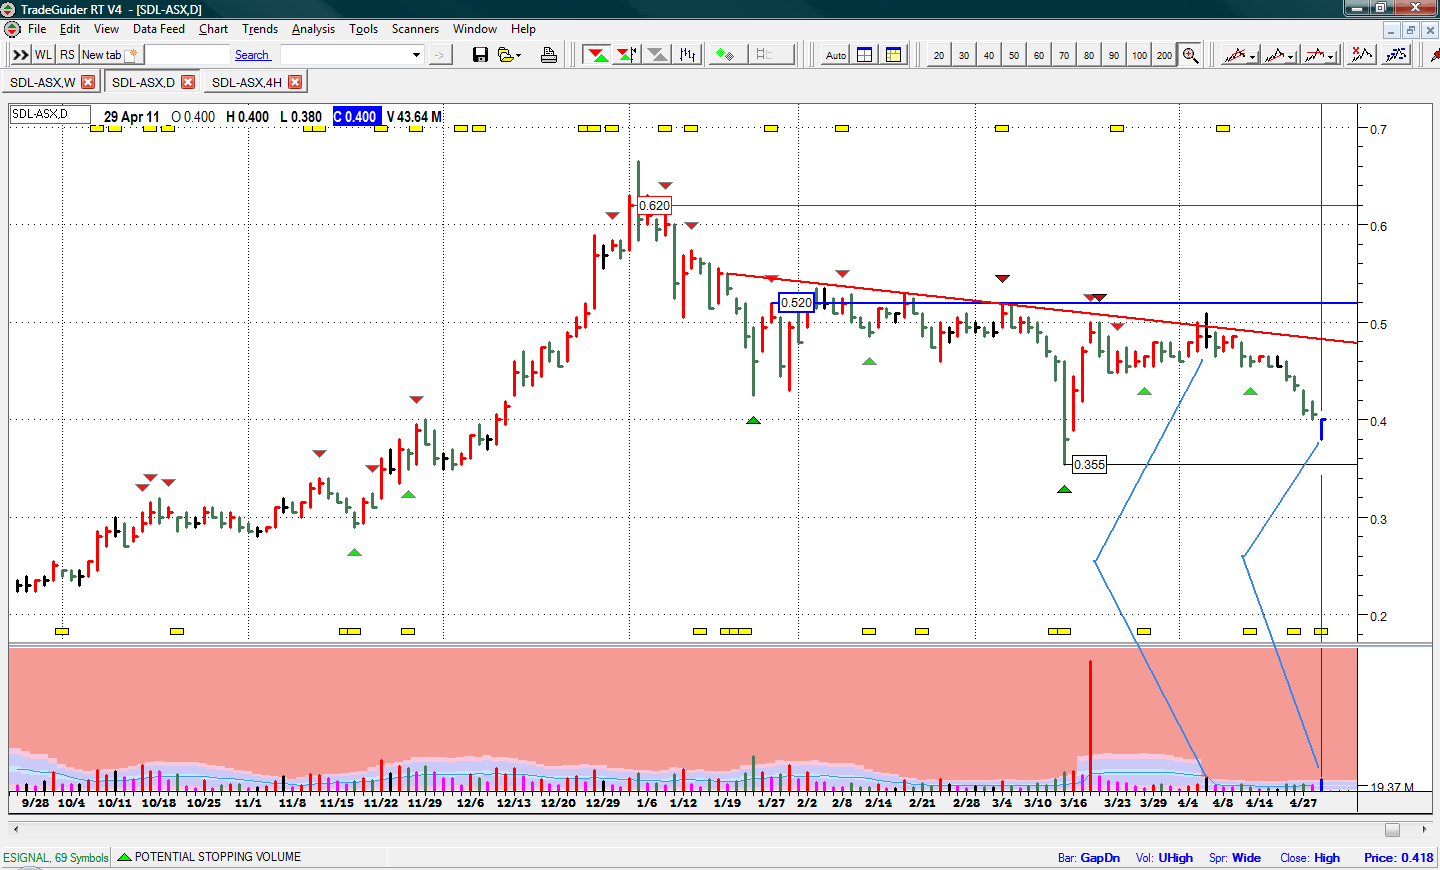
Task: Open the Analysis menu
Action: pos(313,29)
